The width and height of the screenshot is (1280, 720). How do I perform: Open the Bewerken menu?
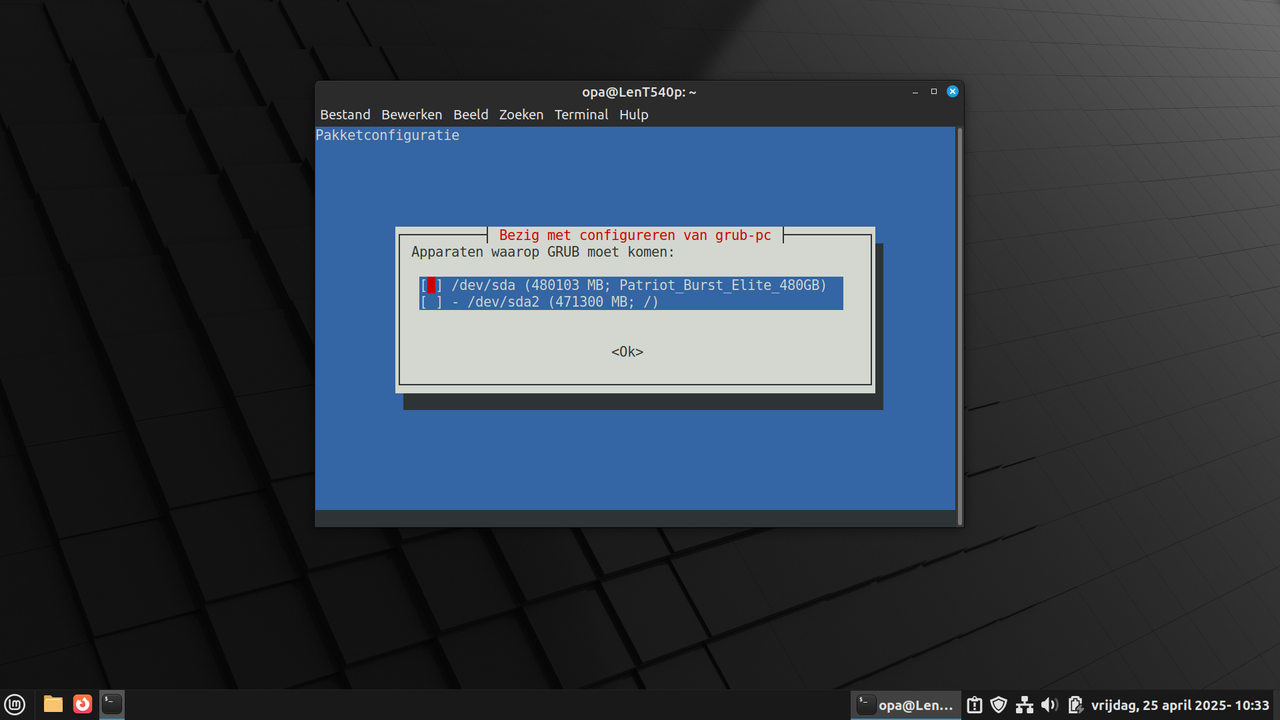412,115
